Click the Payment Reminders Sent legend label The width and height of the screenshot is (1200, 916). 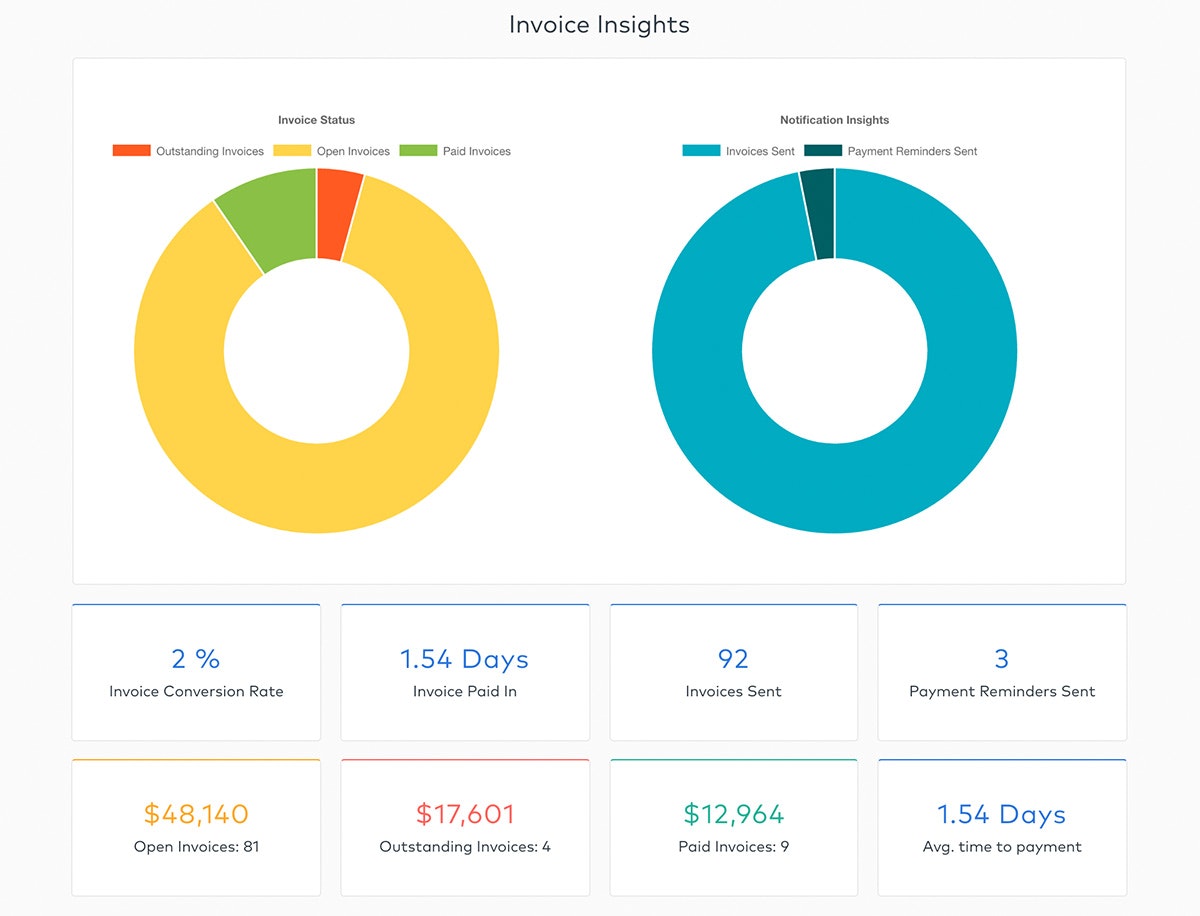coord(913,151)
